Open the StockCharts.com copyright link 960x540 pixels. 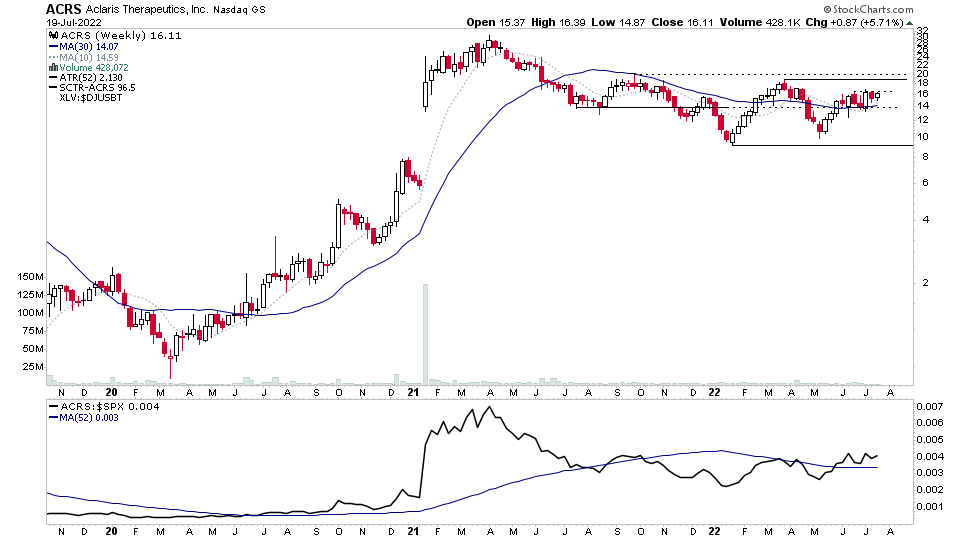click(868, 9)
